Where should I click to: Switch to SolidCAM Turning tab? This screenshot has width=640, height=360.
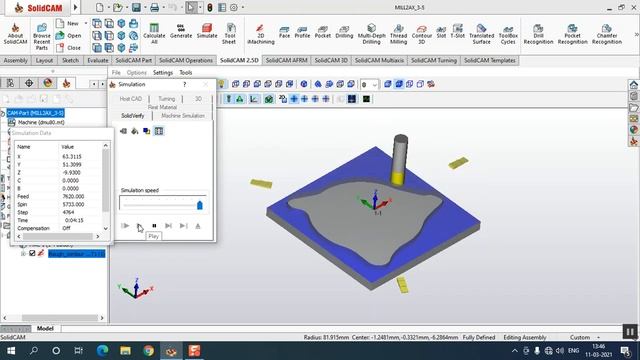[x=433, y=60]
